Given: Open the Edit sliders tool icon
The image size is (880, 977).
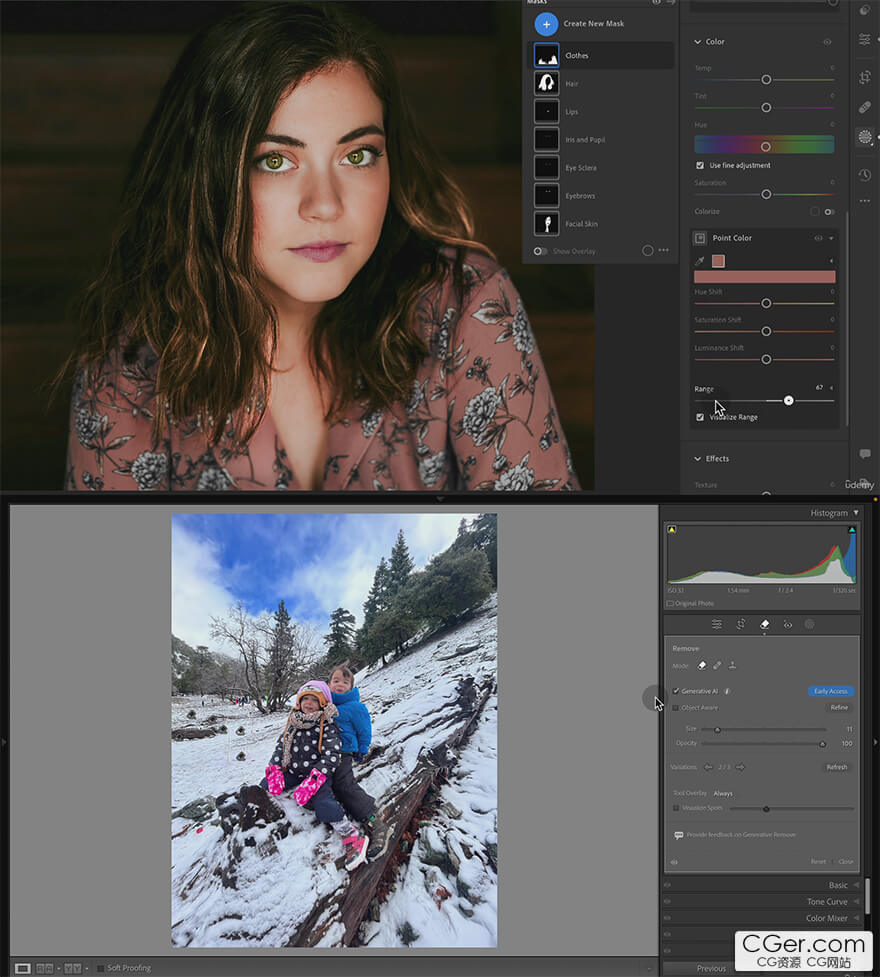Looking at the screenshot, I should [717, 624].
